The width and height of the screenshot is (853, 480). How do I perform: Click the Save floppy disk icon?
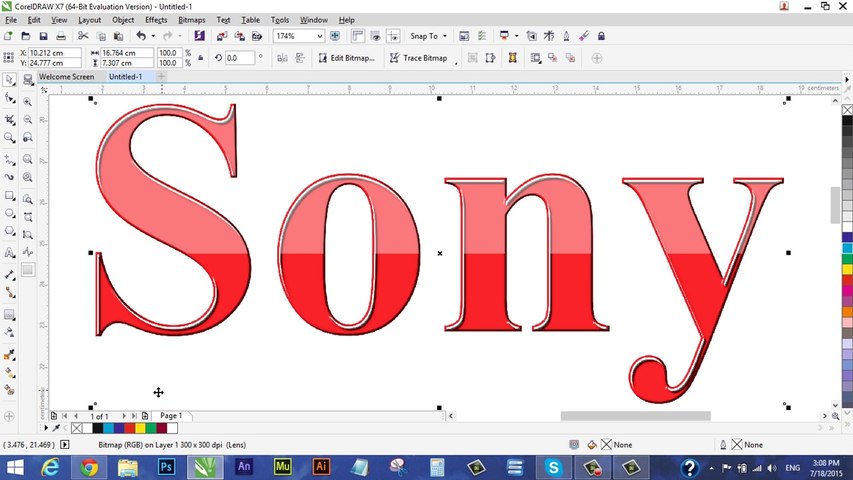point(44,36)
